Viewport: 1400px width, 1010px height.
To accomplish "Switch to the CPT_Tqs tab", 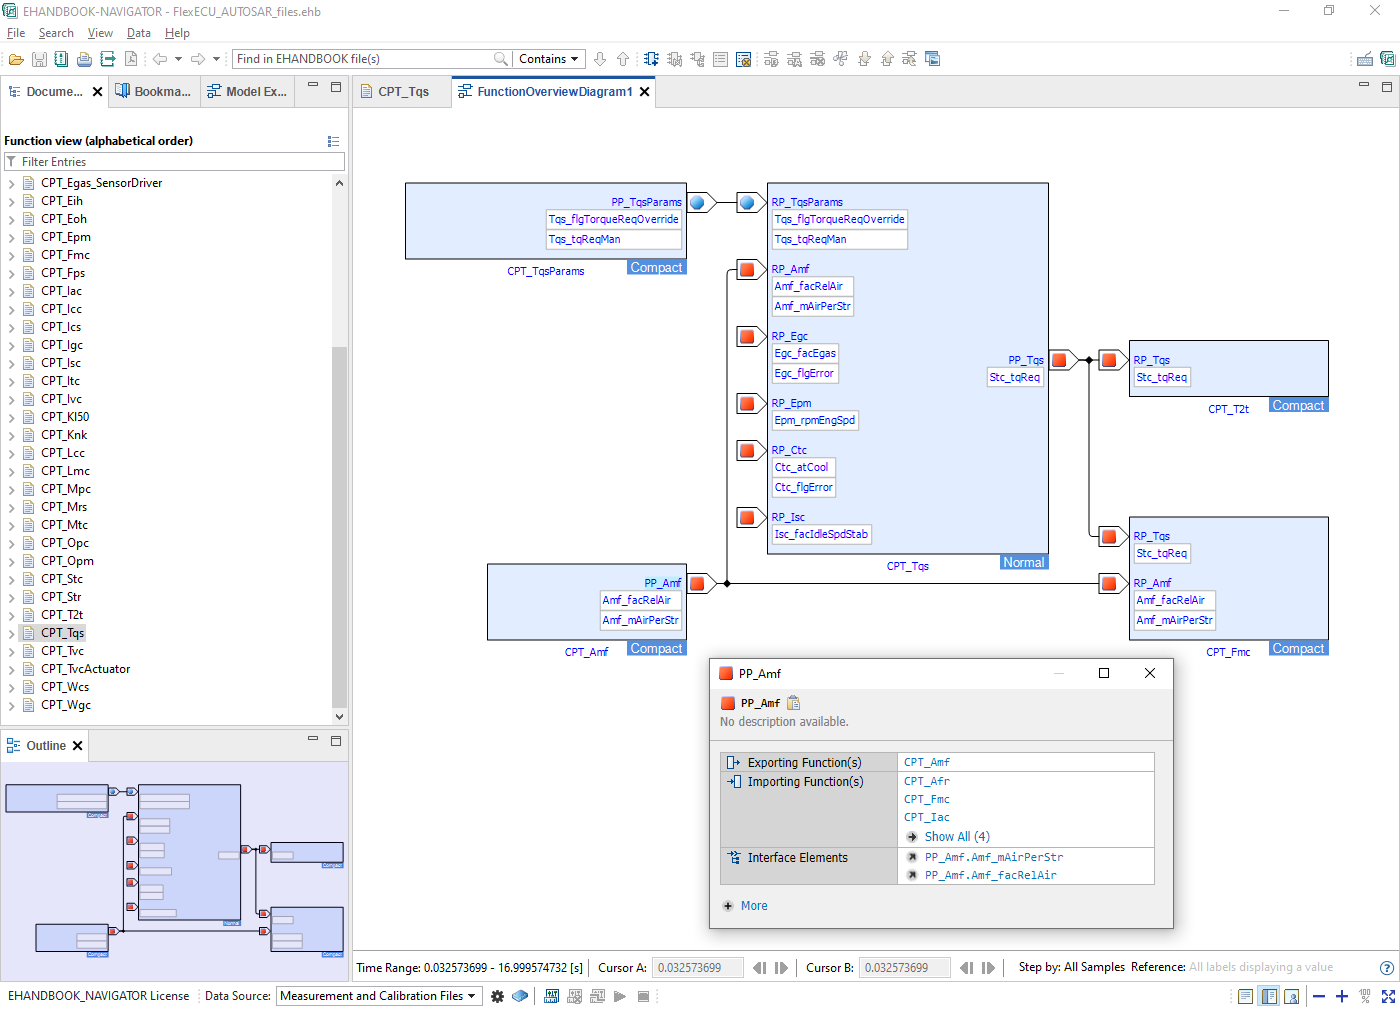I will click(402, 91).
